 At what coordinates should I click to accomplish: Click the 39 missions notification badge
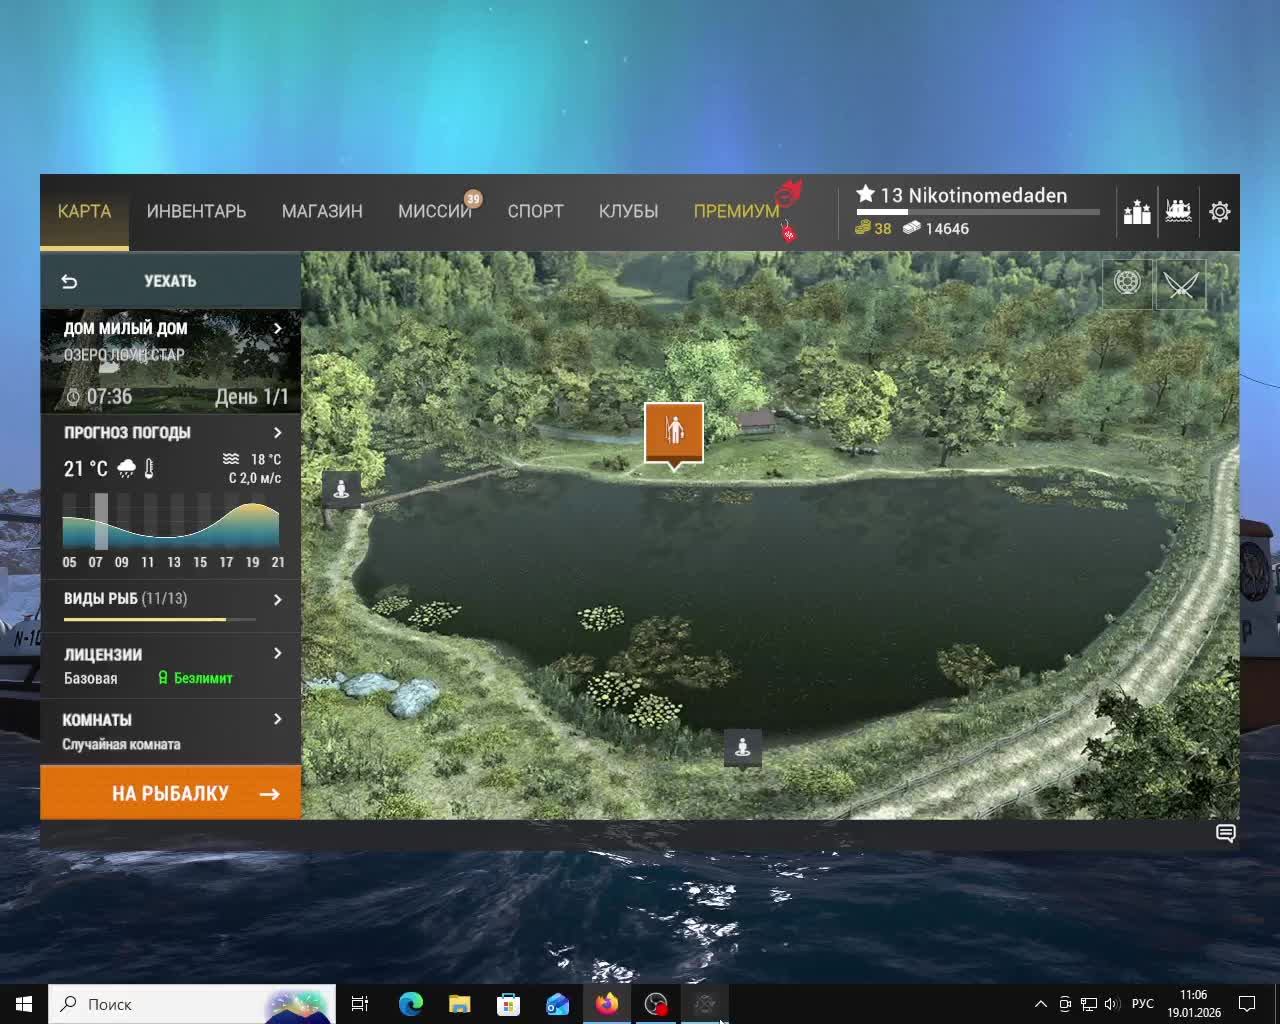pyautogui.click(x=473, y=199)
